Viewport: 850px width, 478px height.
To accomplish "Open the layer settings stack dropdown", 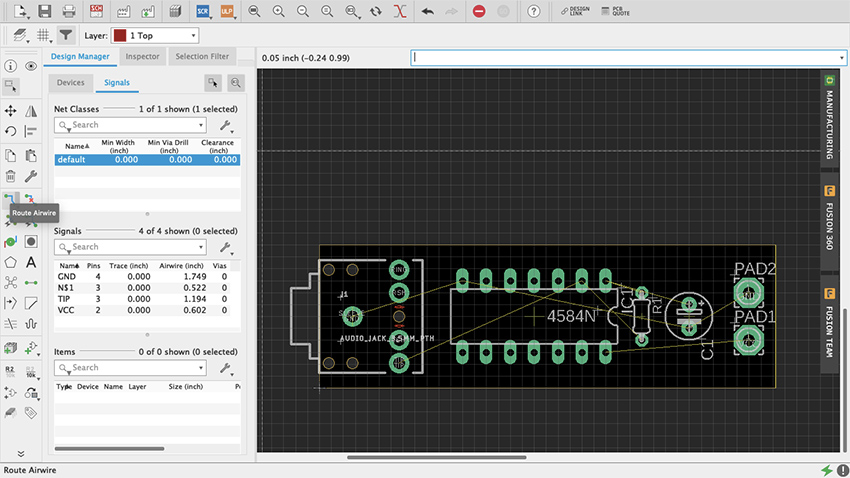I will pyautogui.click(x=21, y=35).
